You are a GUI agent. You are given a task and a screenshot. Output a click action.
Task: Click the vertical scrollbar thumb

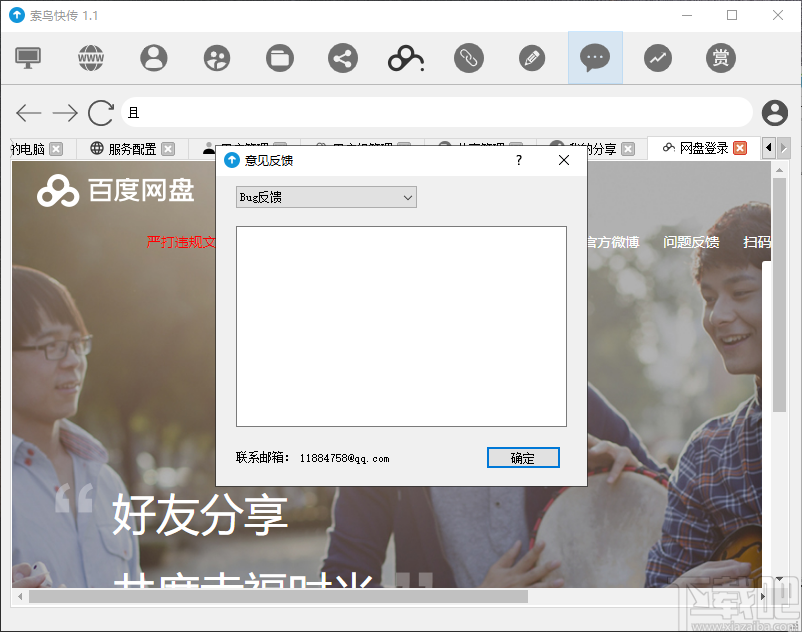[x=779, y=295]
